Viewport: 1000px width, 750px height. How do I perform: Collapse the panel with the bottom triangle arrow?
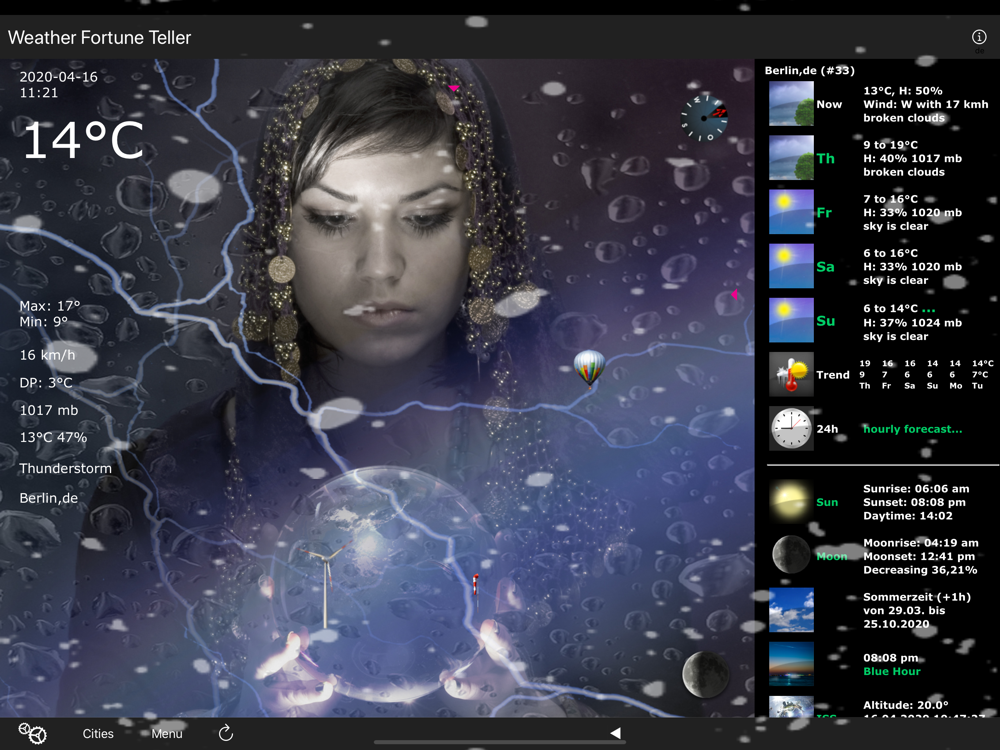[x=615, y=733]
